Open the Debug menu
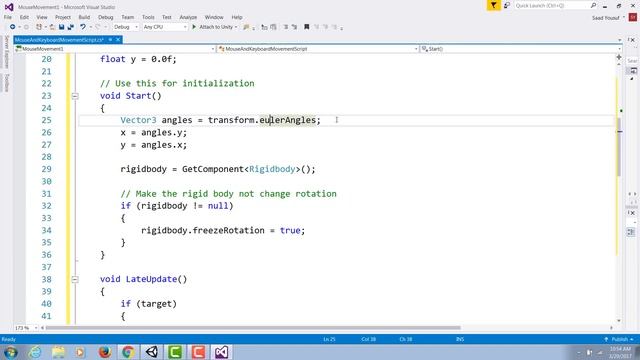640x360 pixels. pyautogui.click(x=105, y=17)
